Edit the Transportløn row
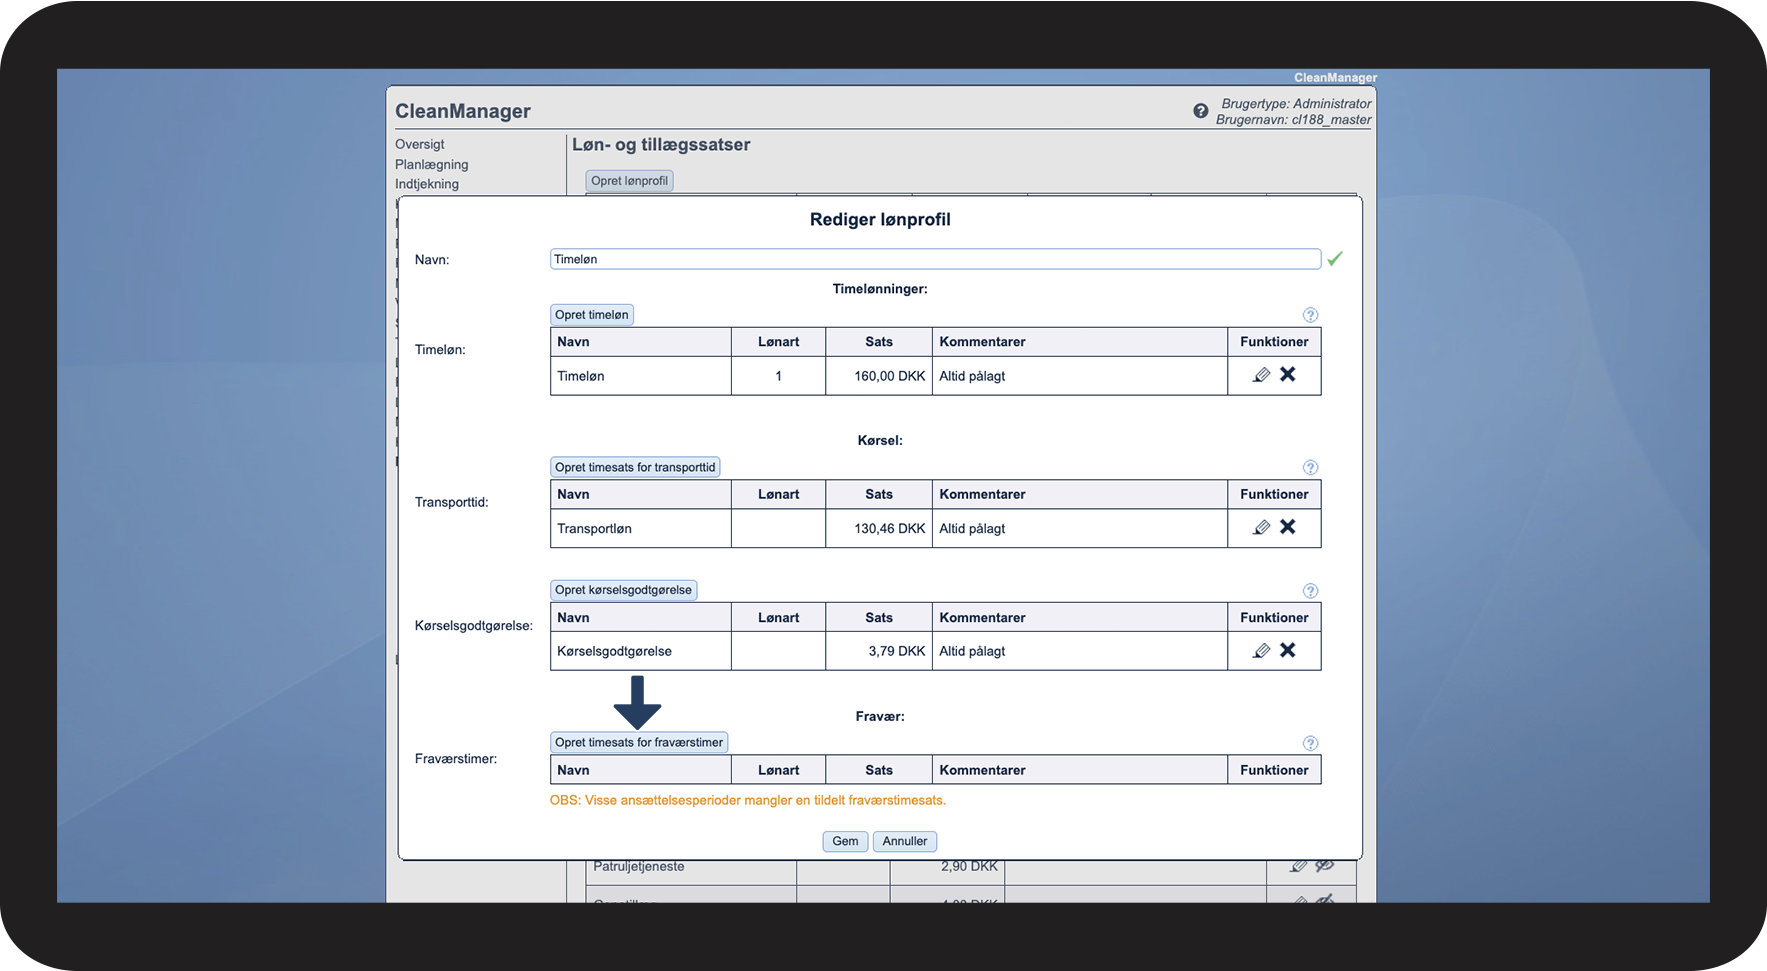 pos(1261,527)
